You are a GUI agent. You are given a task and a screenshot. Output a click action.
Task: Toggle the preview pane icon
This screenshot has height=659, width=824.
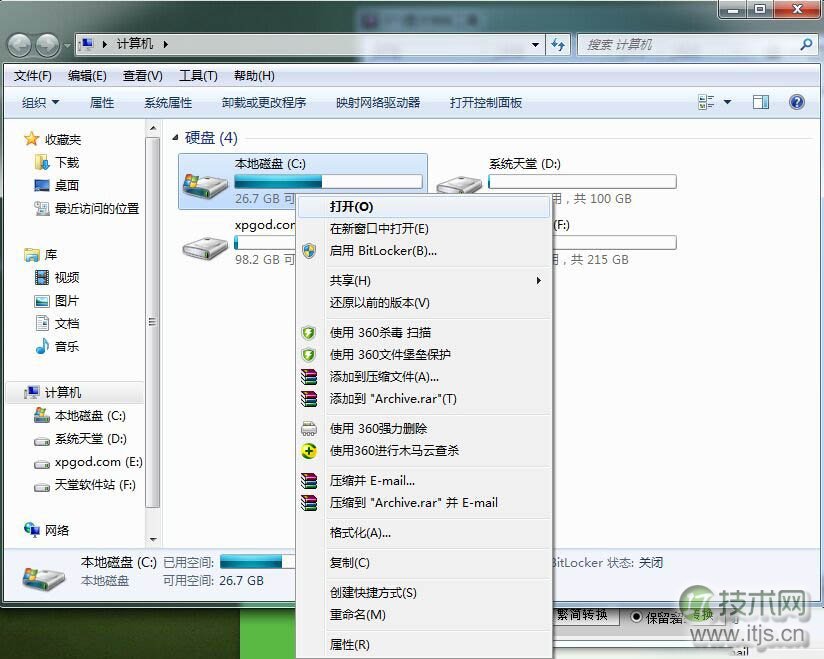pyautogui.click(x=761, y=101)
